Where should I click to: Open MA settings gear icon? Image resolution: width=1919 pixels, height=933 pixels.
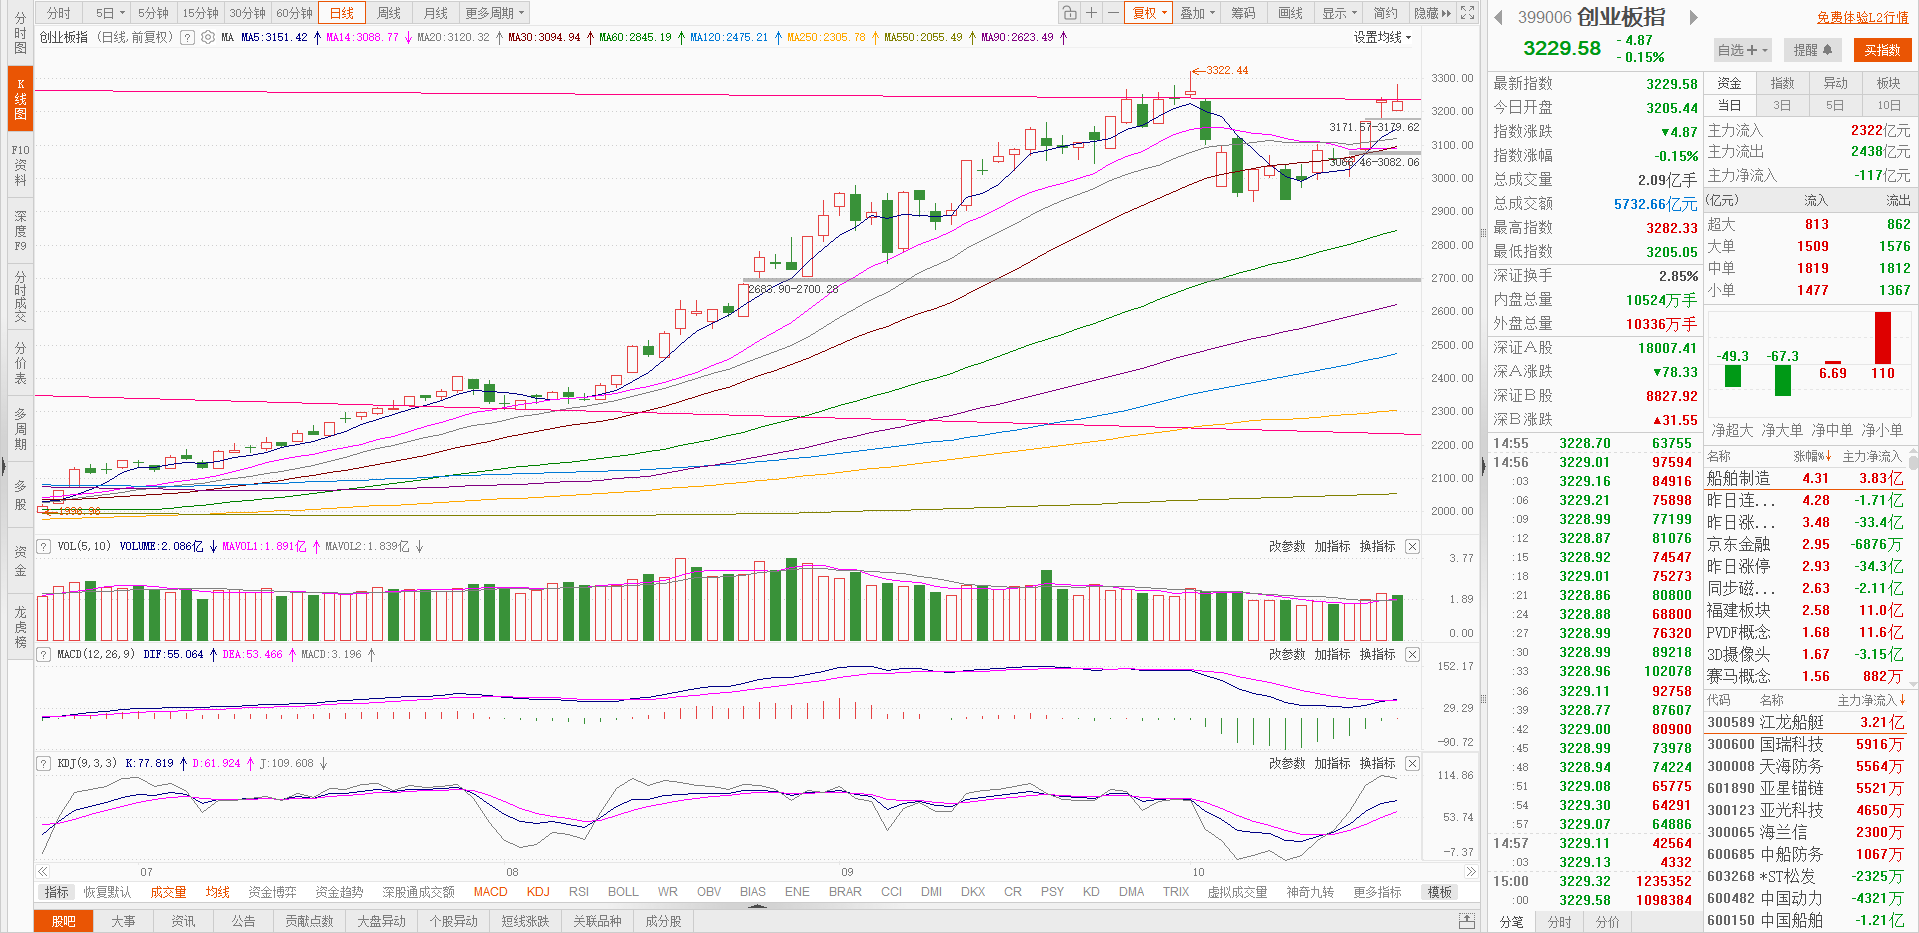tap(208, 37)
